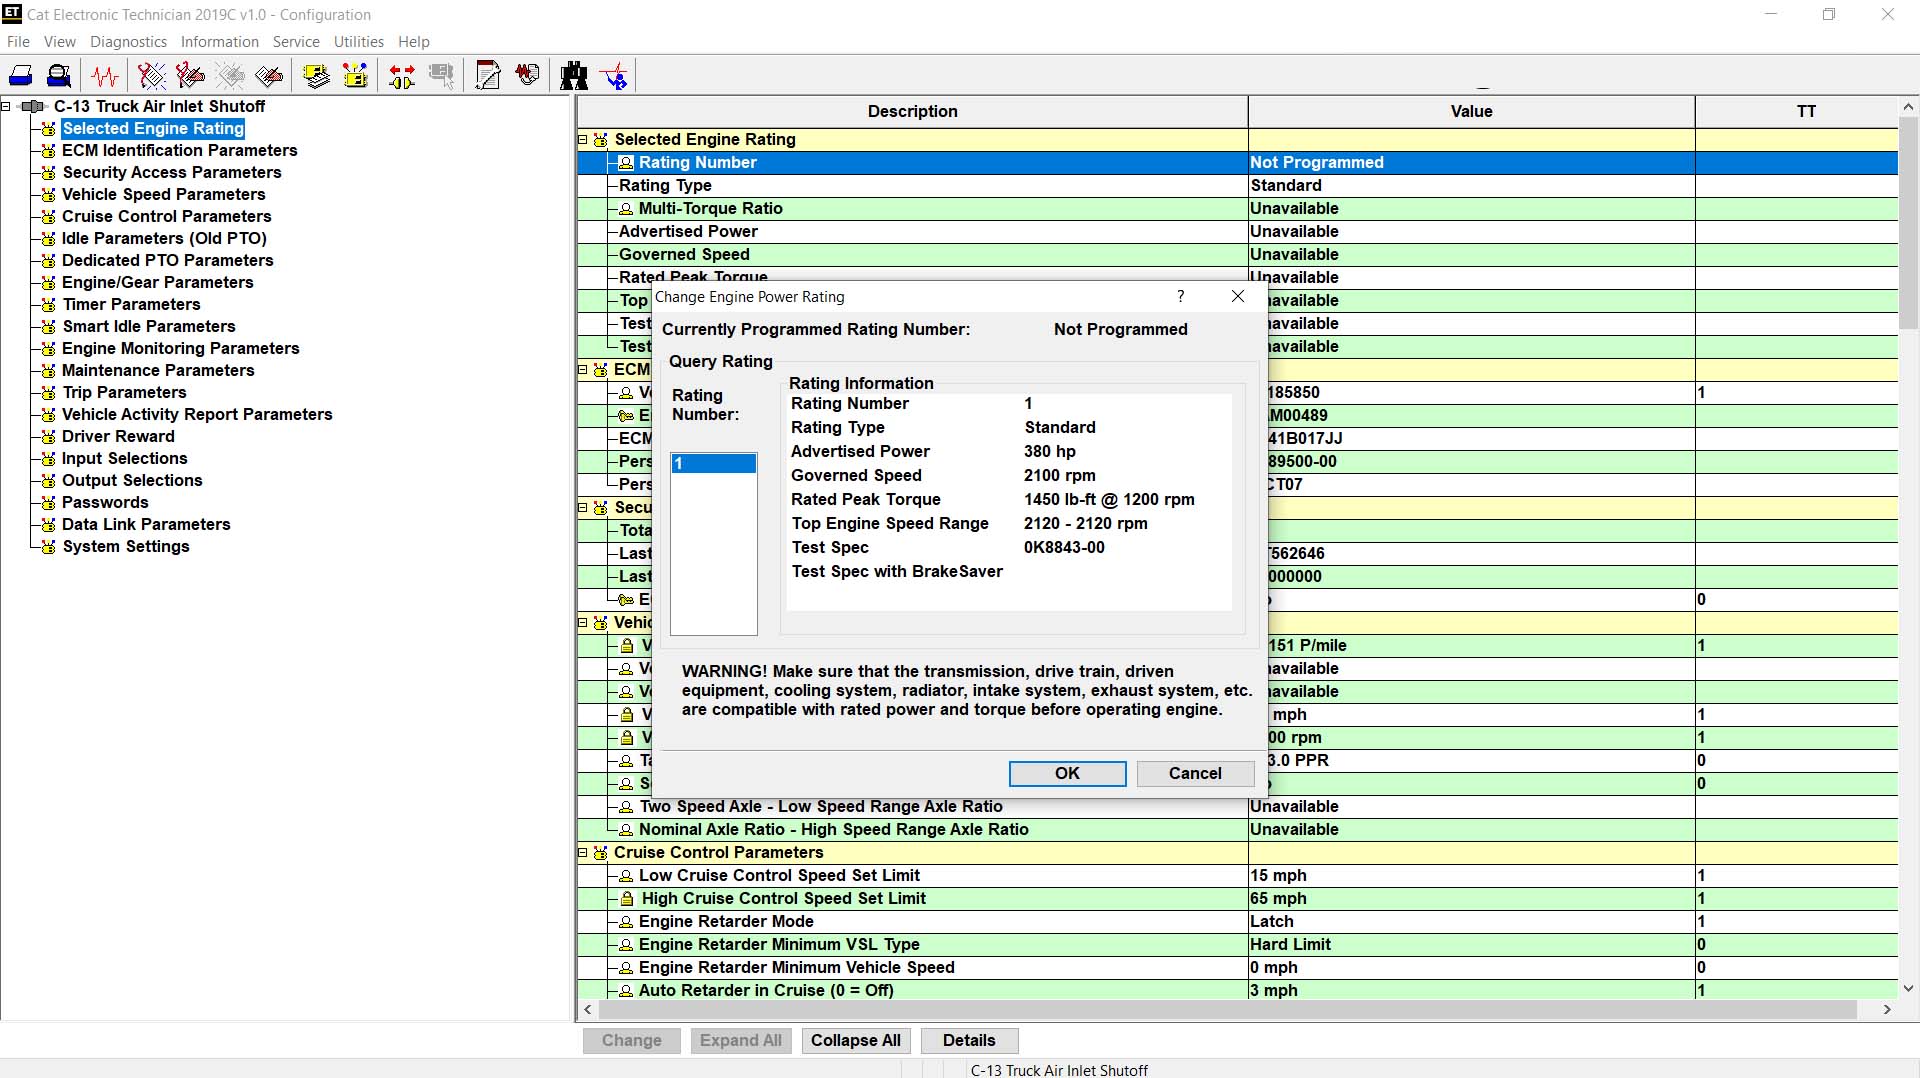Click the Print toolbar icon
This screenshot has height=1078, width=1920.
pos(20,75)
